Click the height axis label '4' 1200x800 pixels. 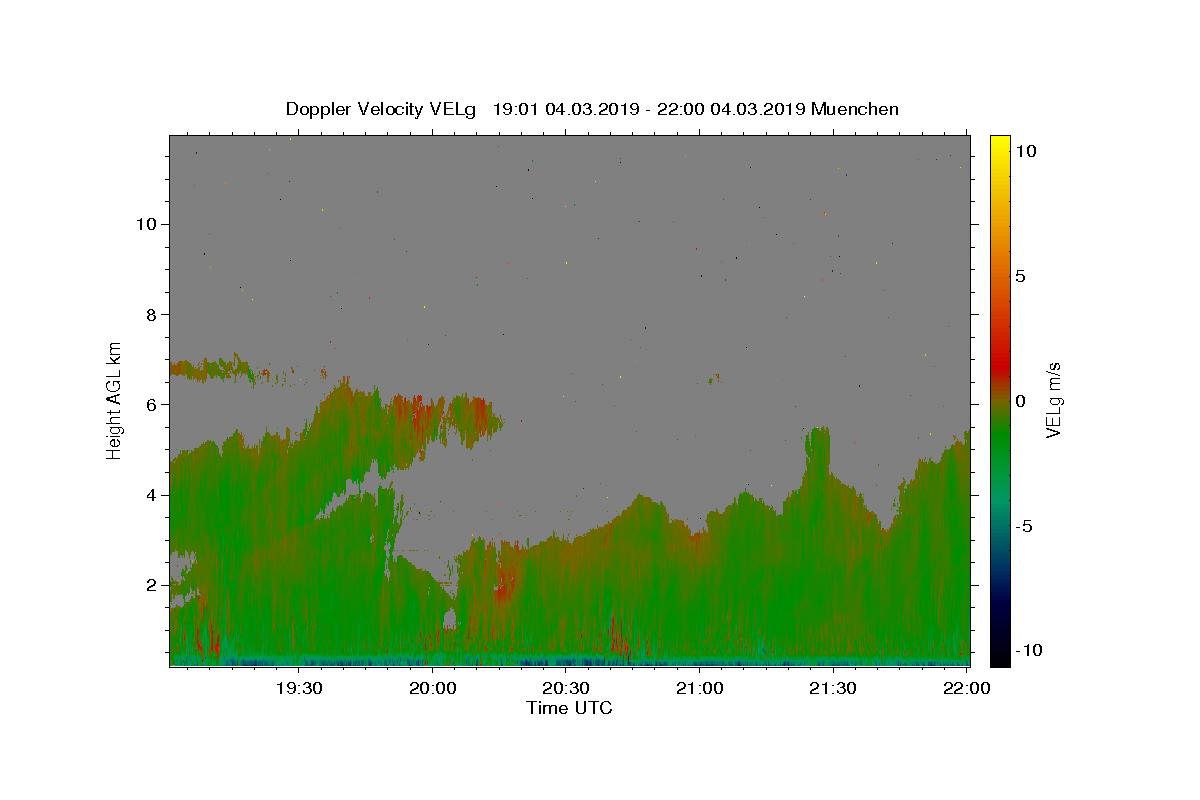tap(151, 495)
